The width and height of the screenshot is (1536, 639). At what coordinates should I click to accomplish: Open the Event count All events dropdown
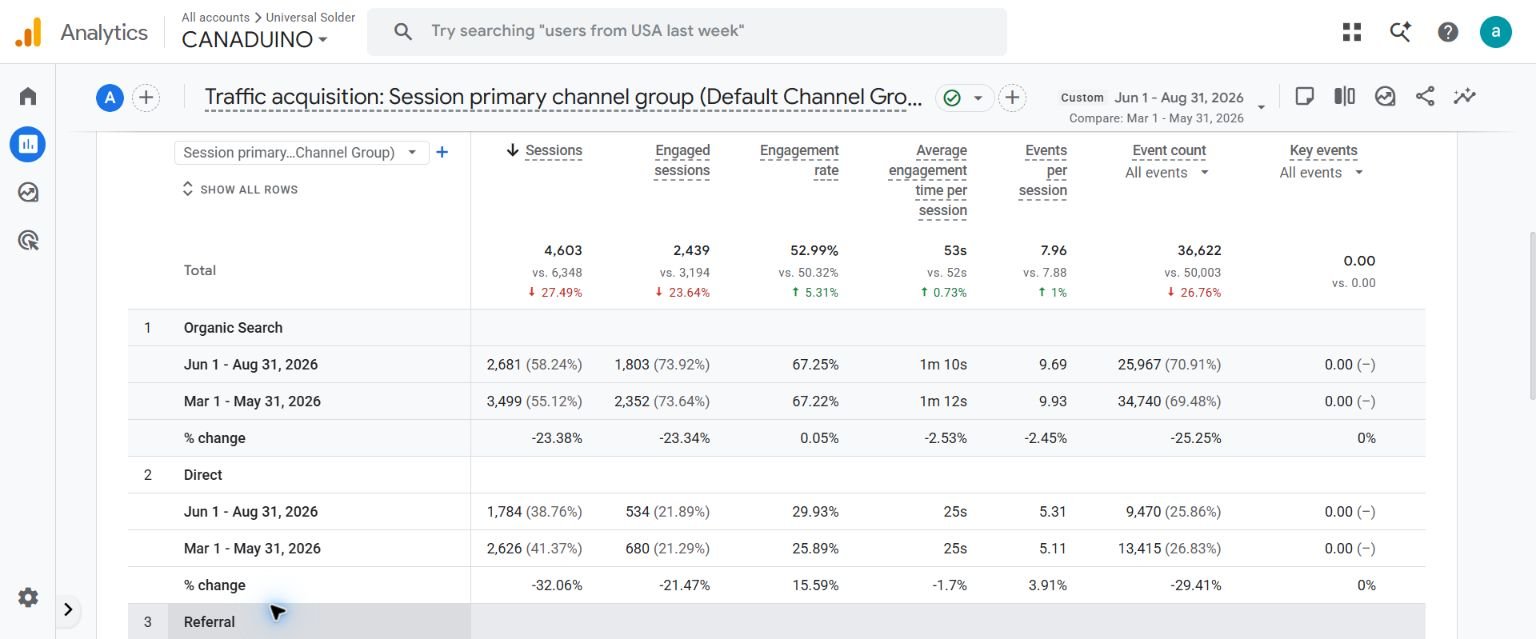click(1167, 173)
